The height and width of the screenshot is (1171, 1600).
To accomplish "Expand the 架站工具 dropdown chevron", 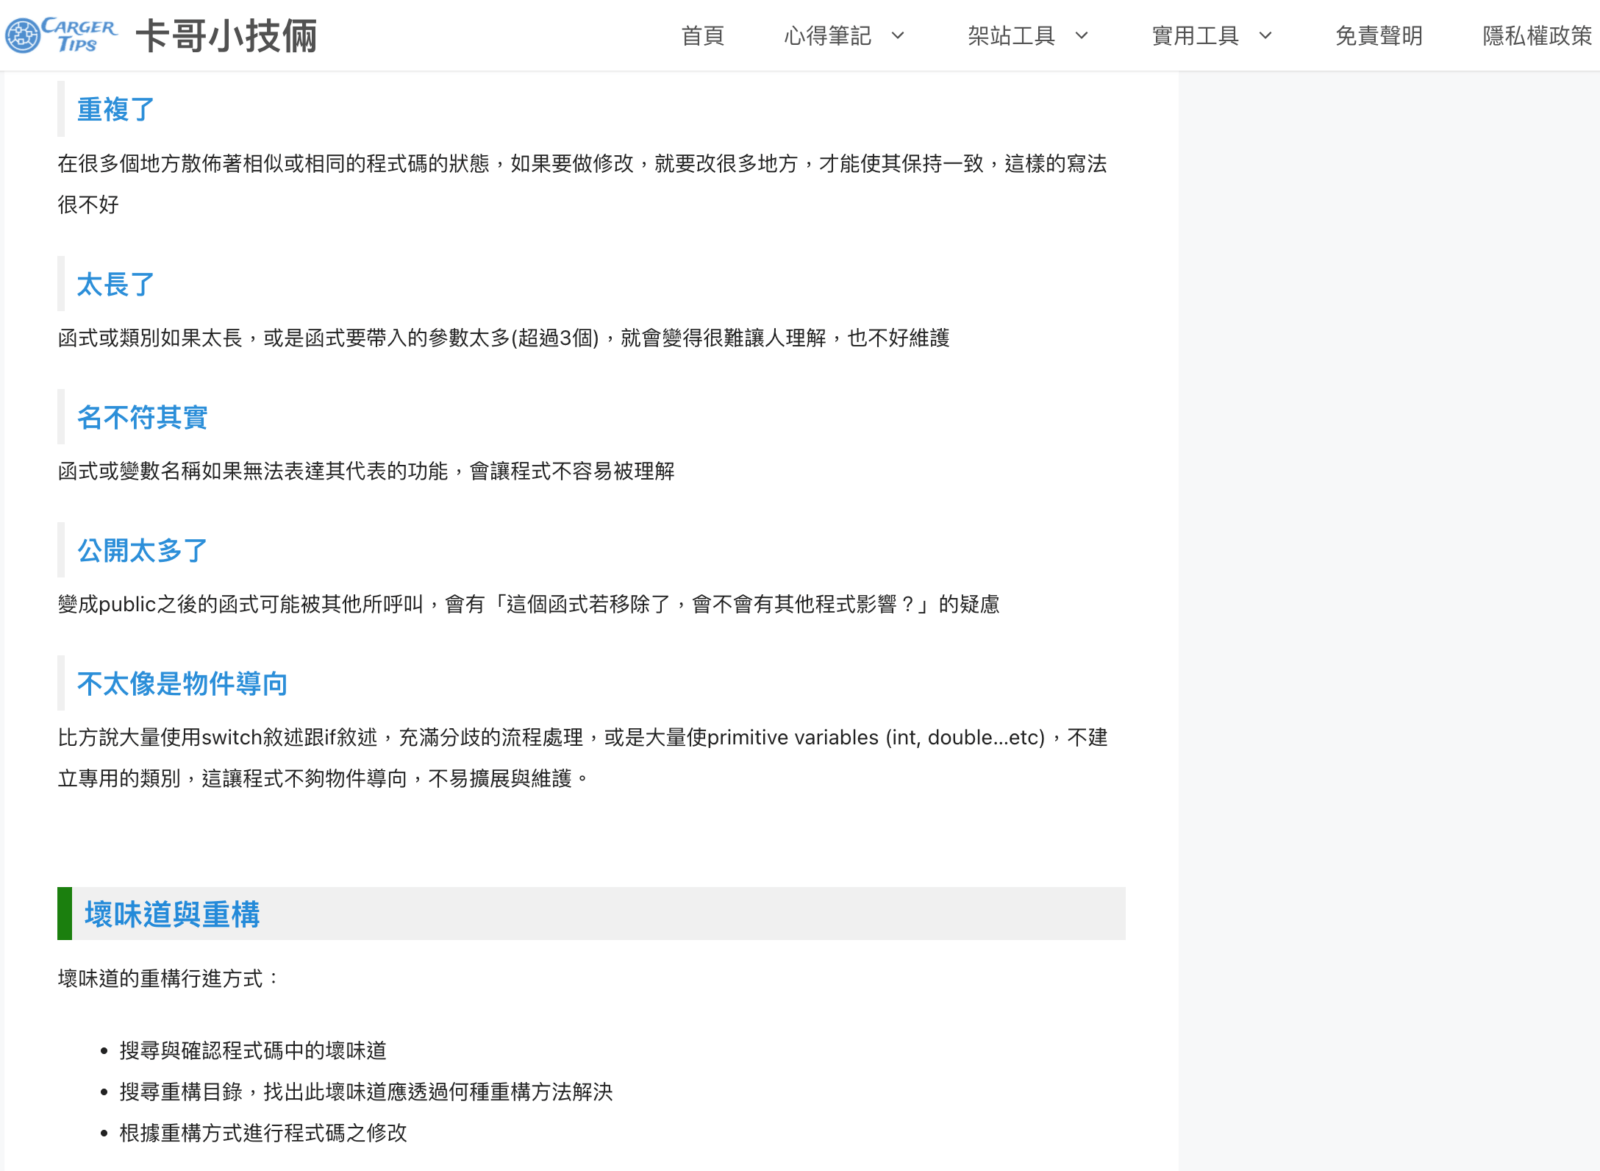I will tap(1081, 36).
